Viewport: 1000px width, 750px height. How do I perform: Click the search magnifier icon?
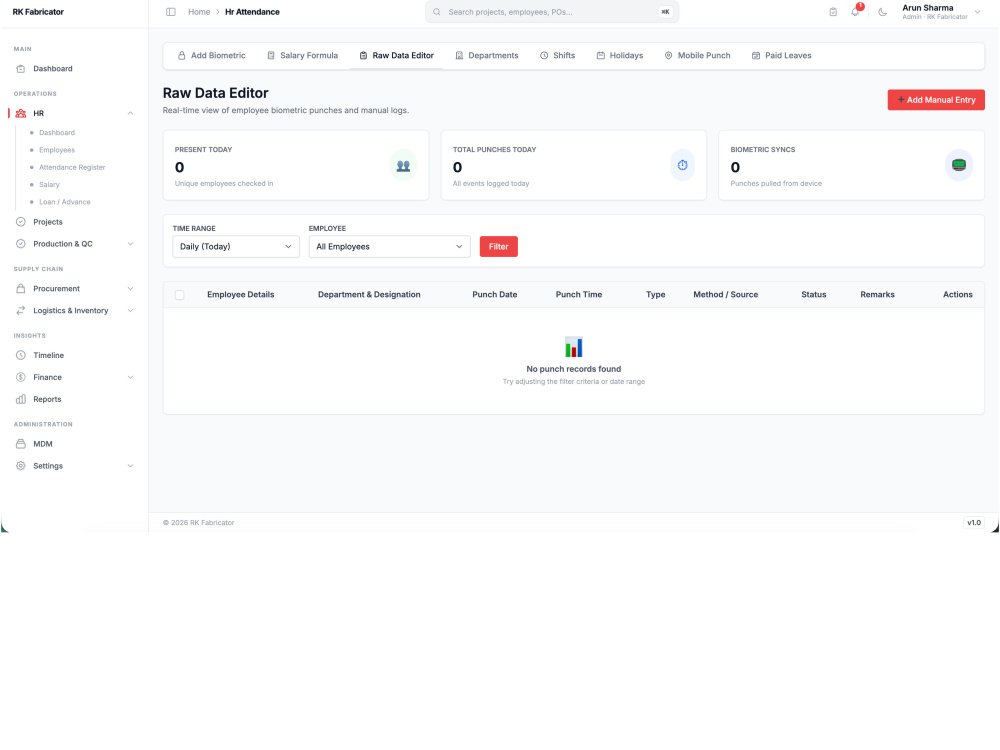(x=437, y=11)
